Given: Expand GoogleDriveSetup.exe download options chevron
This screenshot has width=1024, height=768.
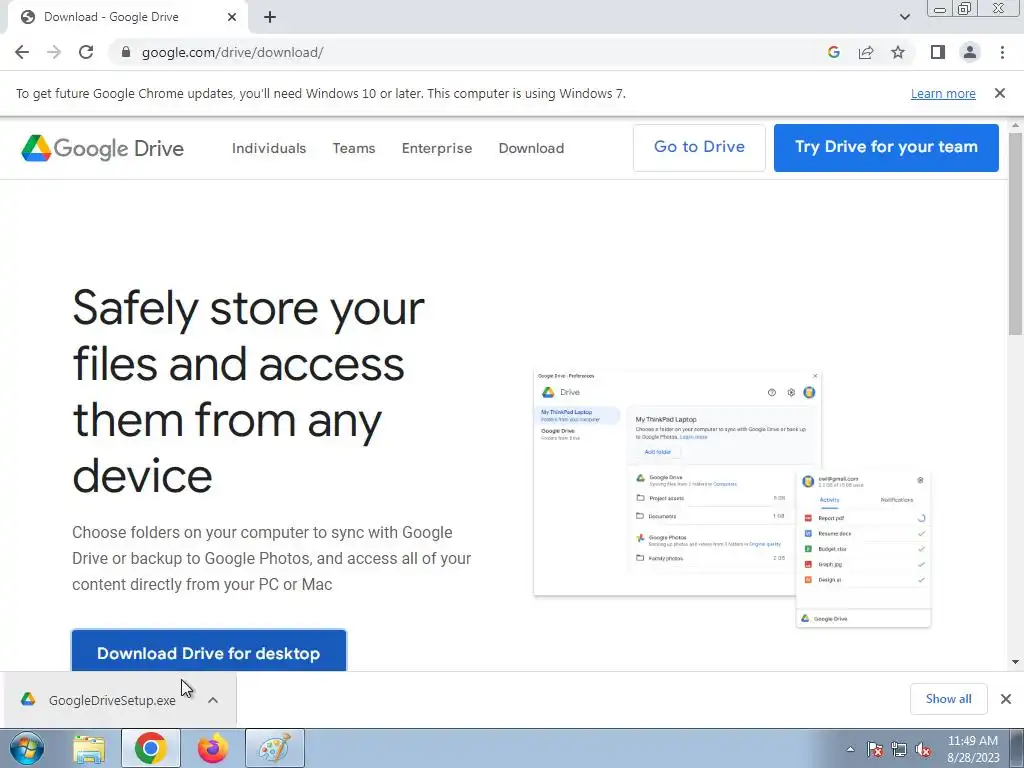Looking at the screenshot, I should [x=213, y=700].
